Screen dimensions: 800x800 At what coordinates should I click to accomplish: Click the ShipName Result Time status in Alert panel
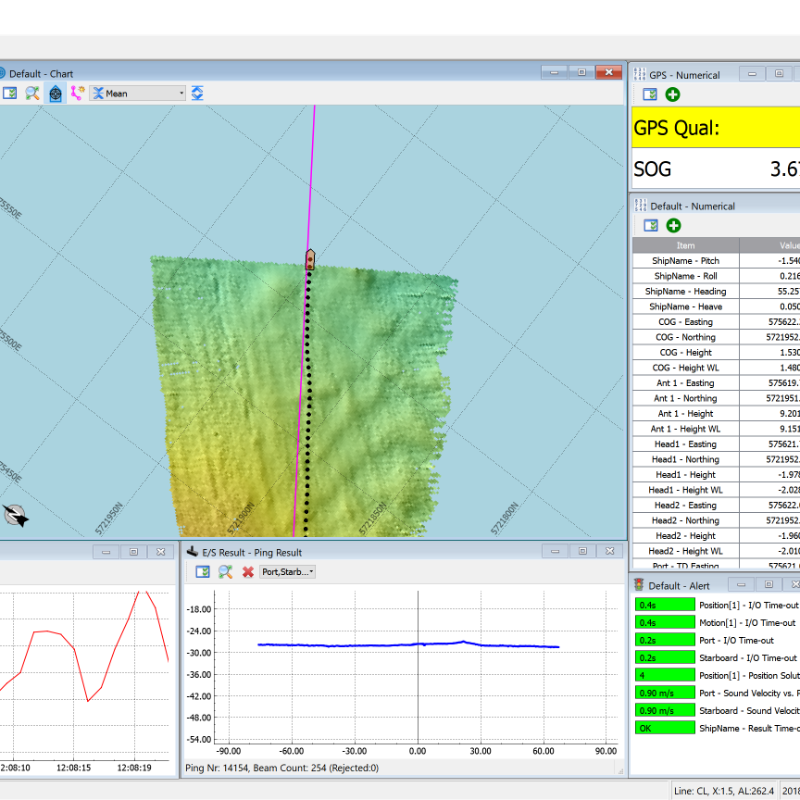coord(663,728)
